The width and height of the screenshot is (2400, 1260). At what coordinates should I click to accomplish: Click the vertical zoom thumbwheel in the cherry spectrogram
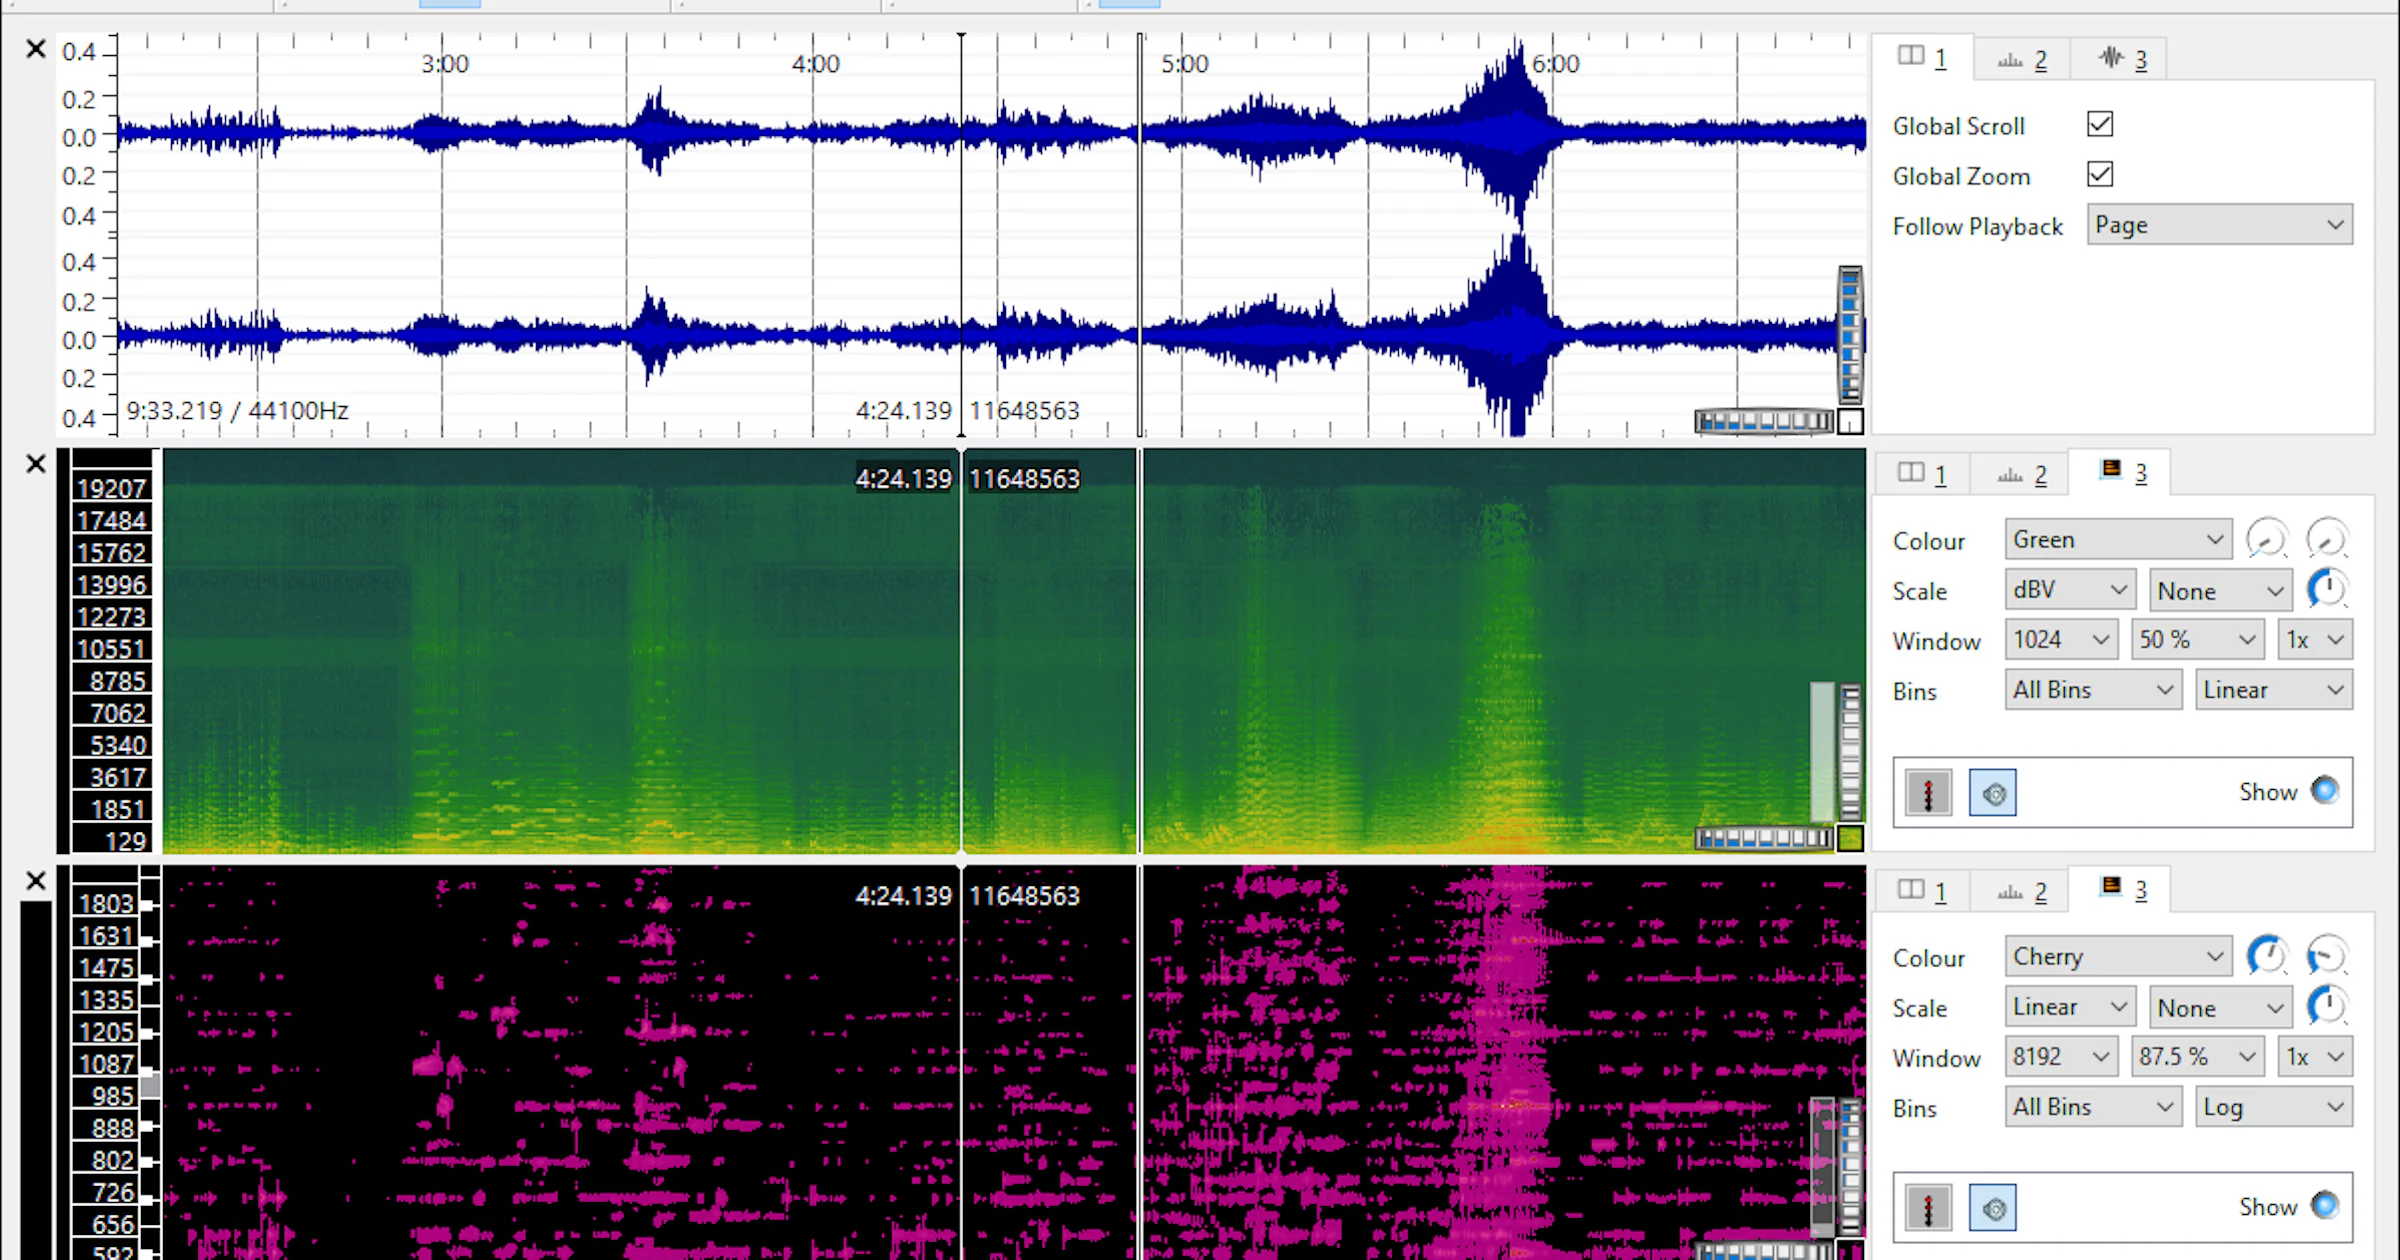pos(1850,1168)
